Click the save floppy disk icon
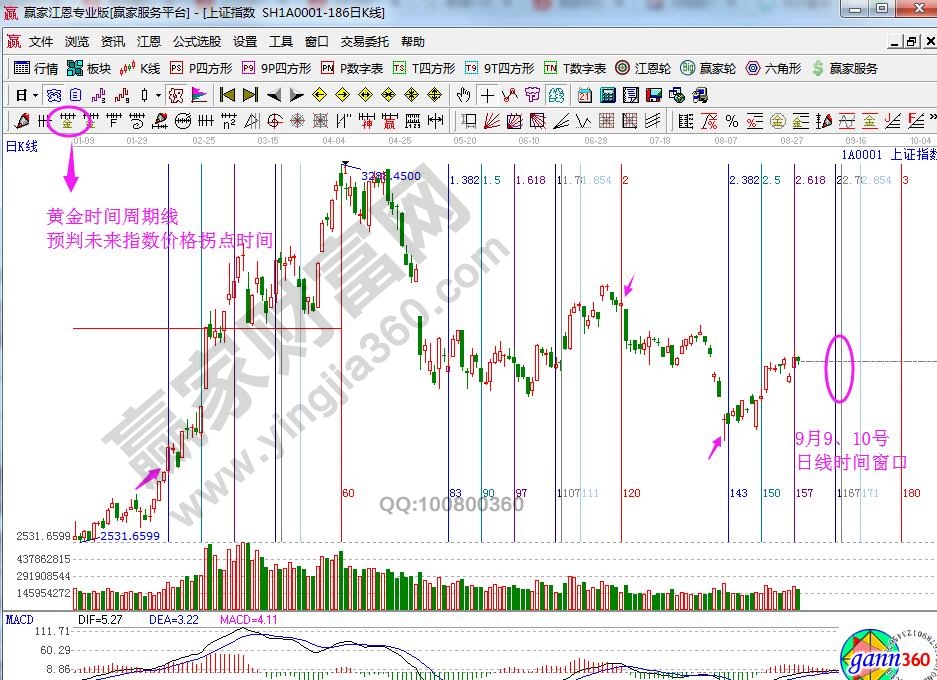 tap(654, 95)
